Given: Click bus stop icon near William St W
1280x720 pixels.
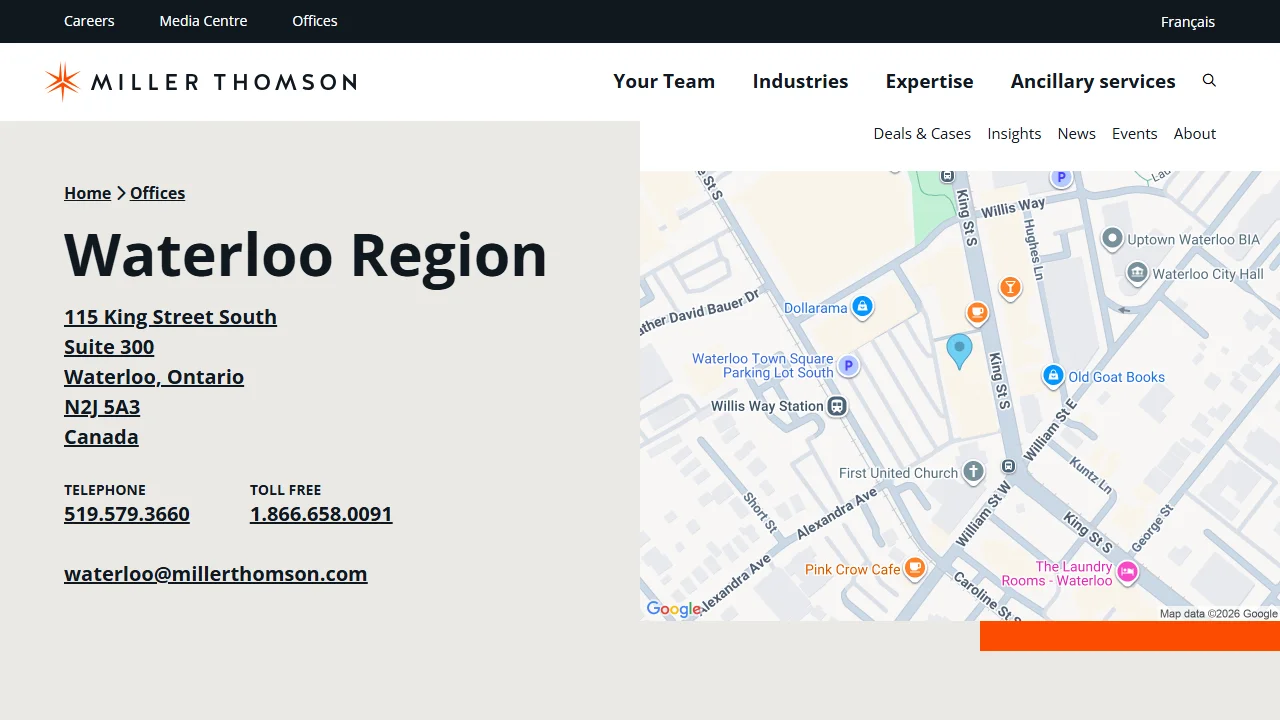Looking at the screenshot, I should pyautogui.click(x=1009, y=466).
